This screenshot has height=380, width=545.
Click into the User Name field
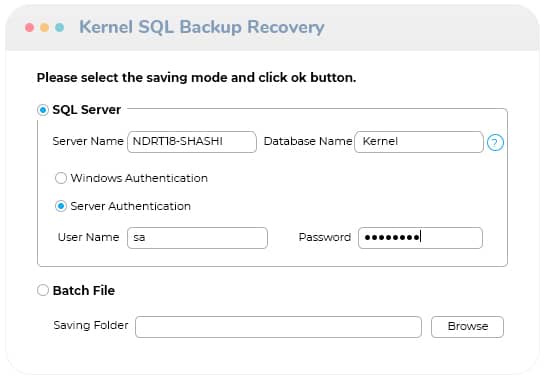[x=197, y=238]
